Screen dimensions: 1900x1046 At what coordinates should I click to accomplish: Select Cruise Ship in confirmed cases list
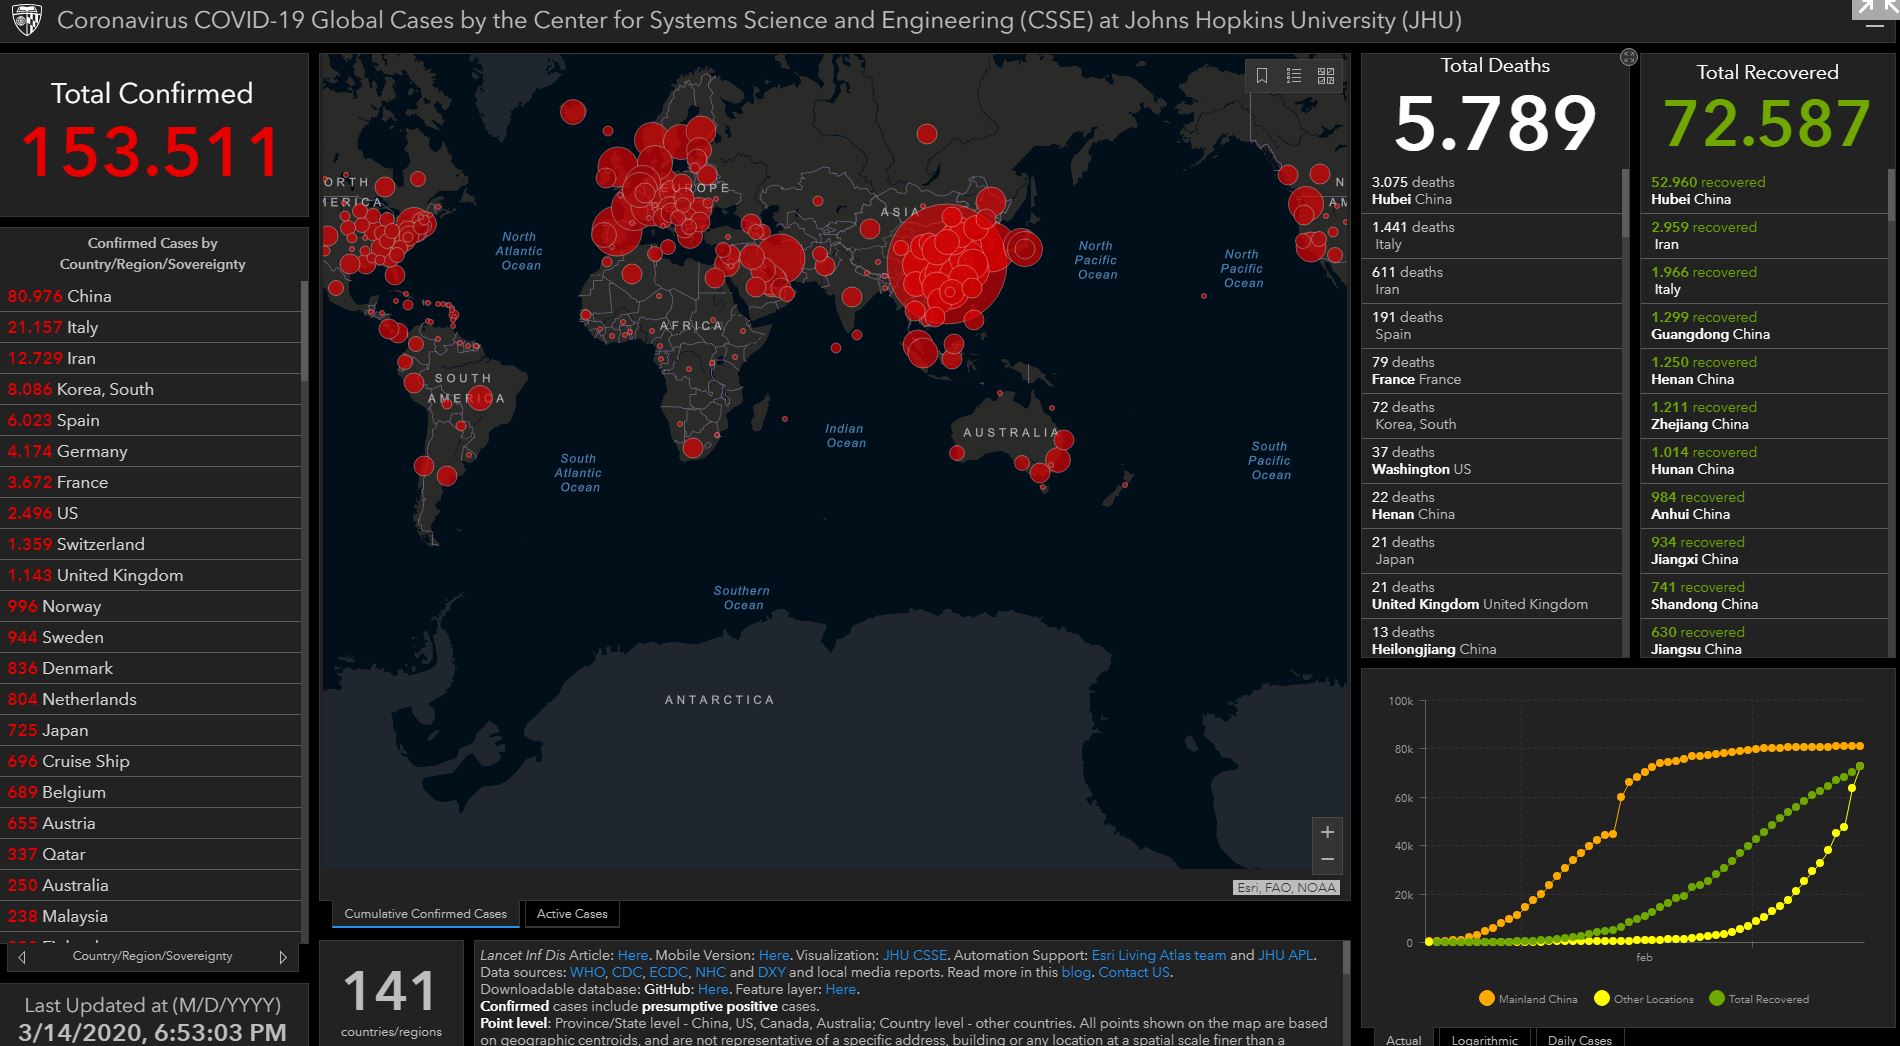click(150, 761)
